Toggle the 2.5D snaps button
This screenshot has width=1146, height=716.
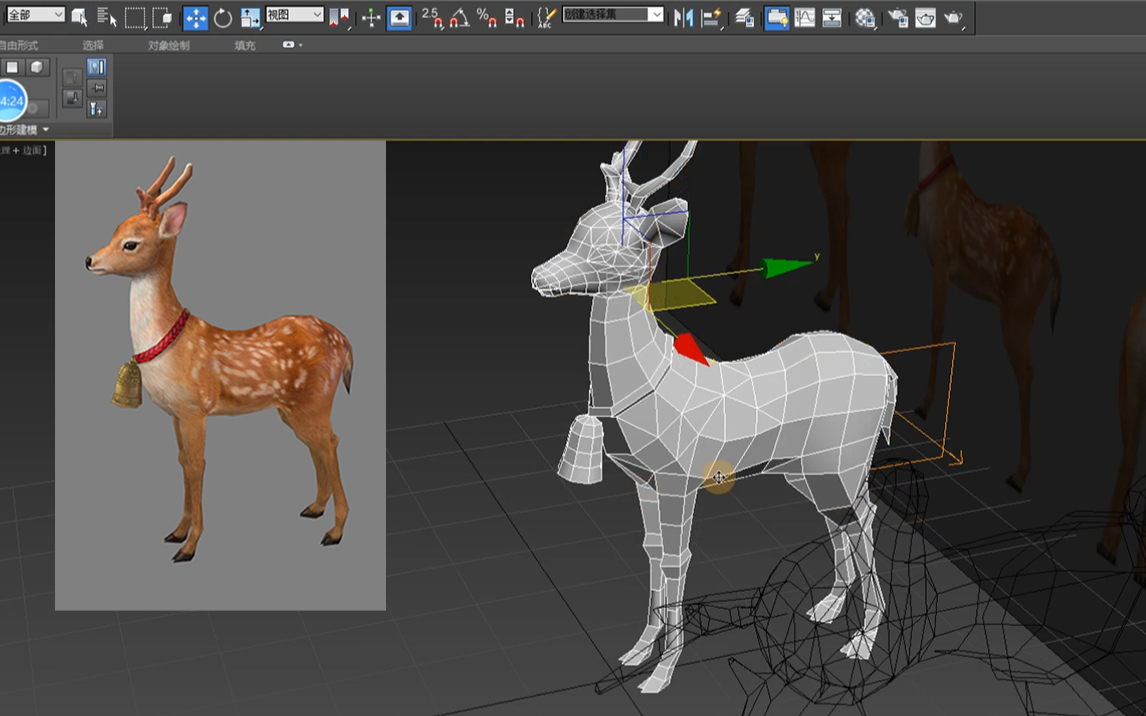click(432, 18)
